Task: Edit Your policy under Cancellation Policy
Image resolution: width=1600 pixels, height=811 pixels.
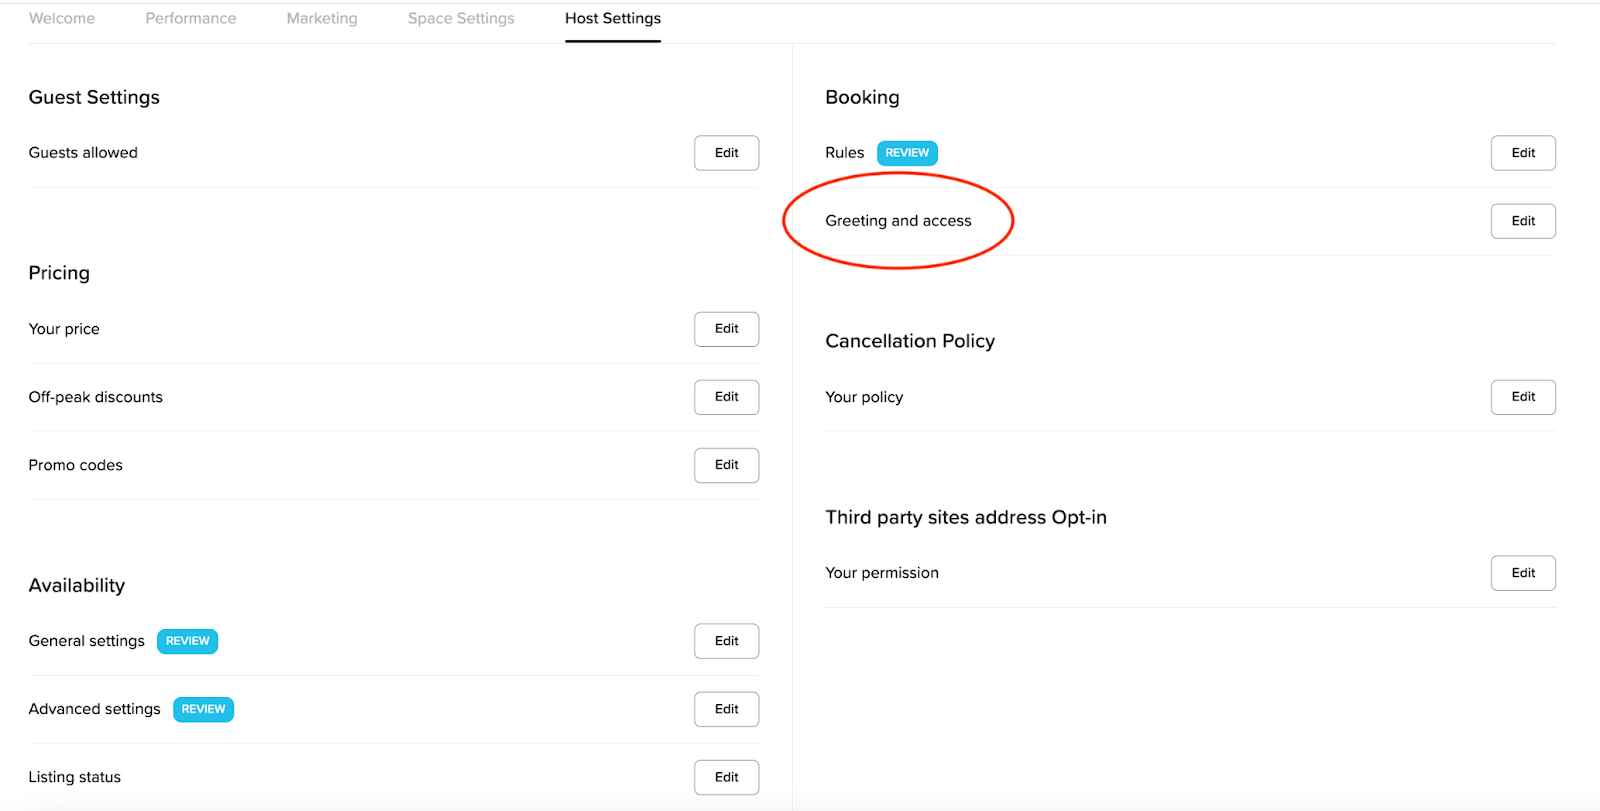Action: pos(1523,397)
